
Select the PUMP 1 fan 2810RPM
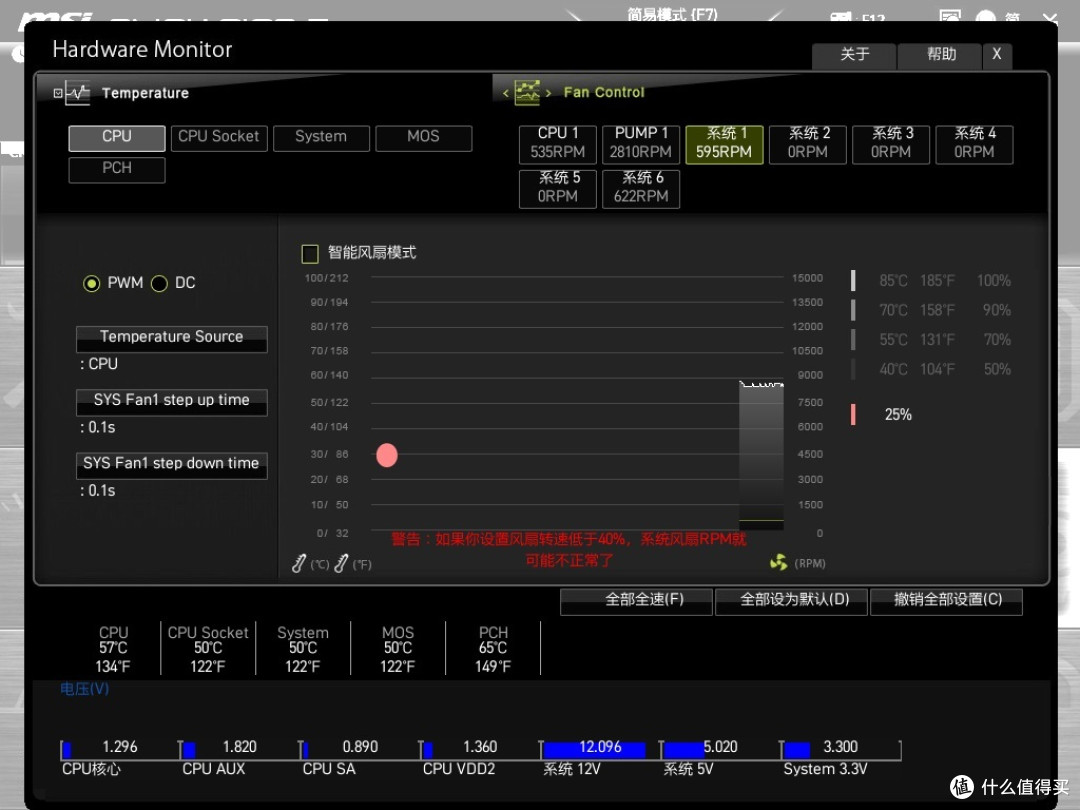click(641, 144)
